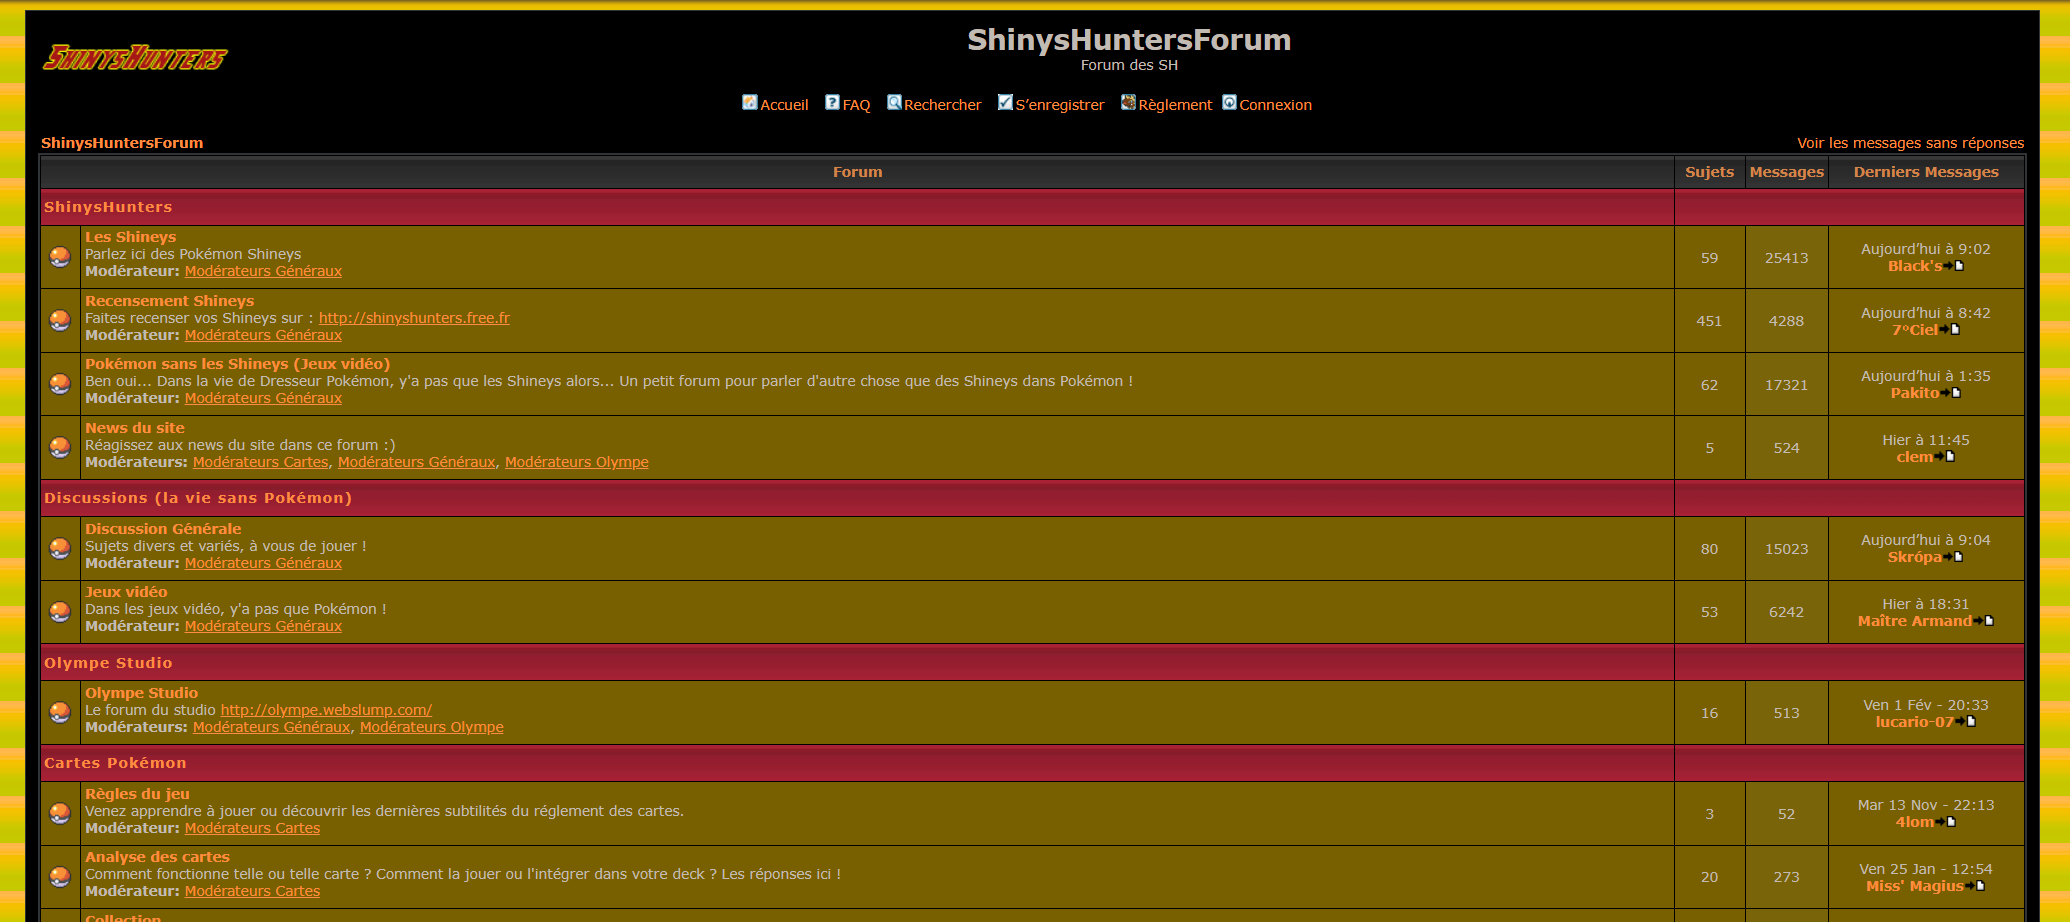Open the Jeux vidéo forum
The image size is (2070, 922).
[126, 592]
